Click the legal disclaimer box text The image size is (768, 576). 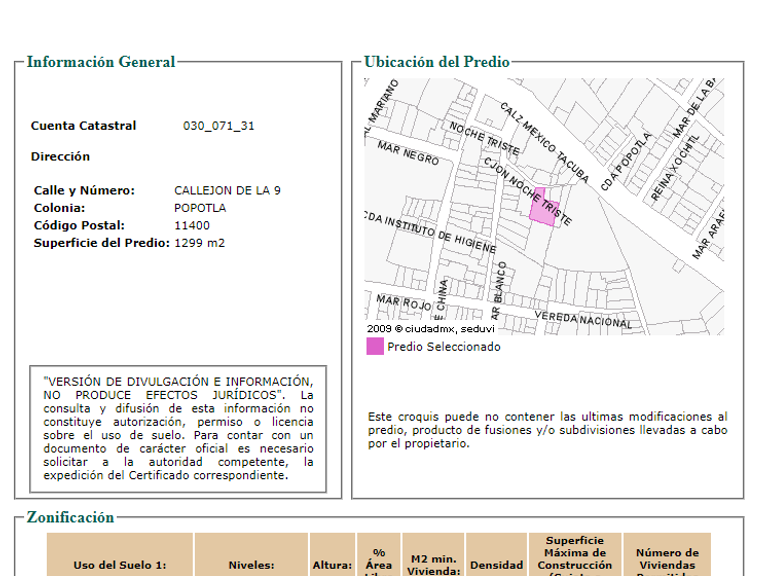178,429
